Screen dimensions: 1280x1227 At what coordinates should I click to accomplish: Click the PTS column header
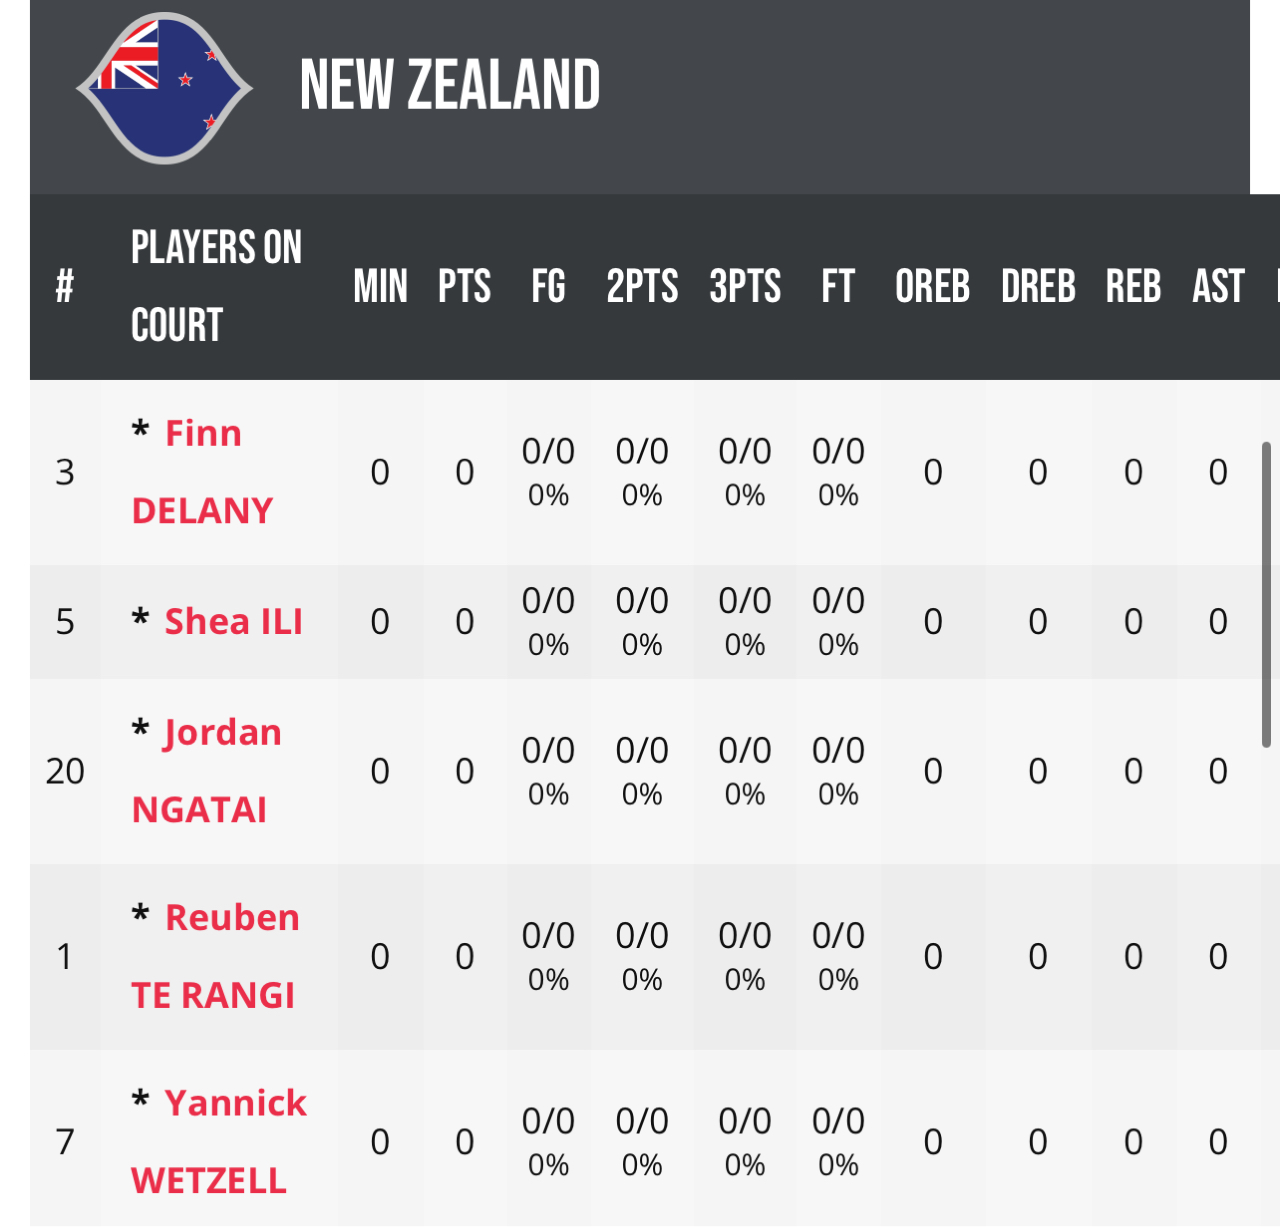[x=464, y=287]
